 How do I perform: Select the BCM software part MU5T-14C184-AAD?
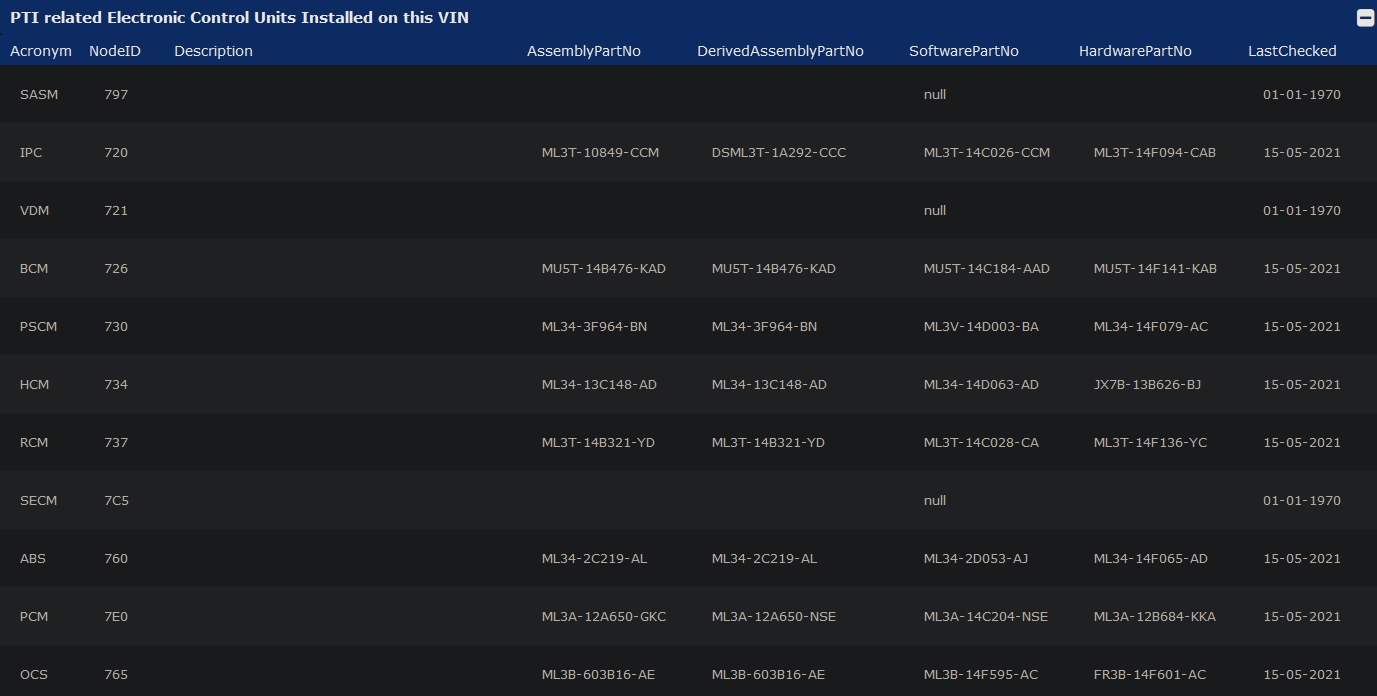(986, 269)
